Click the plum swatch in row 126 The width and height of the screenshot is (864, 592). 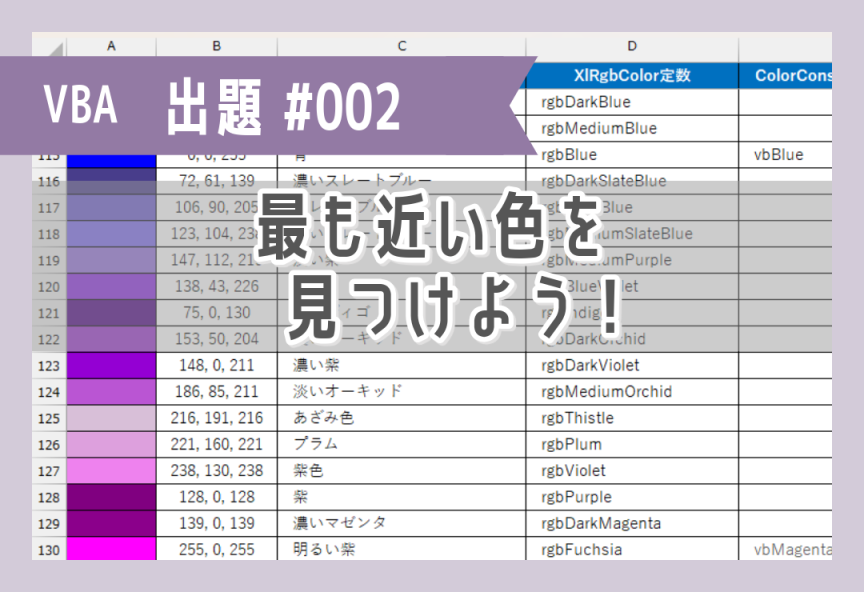click(111, 445)
